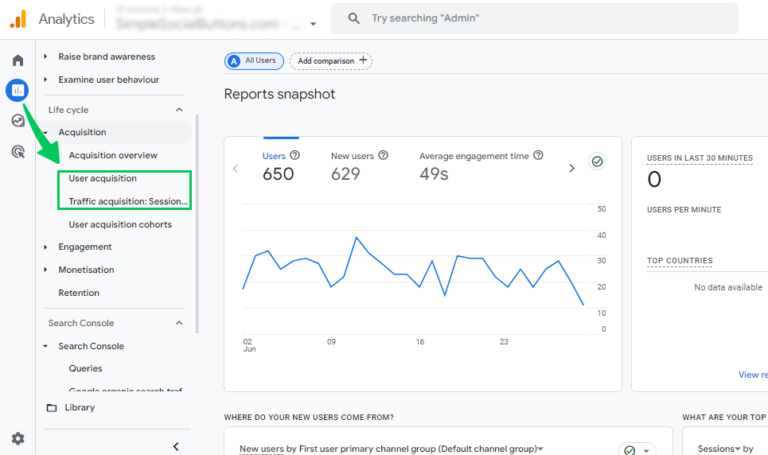This screenshot has width=768, height=455.
Task: Collapse the Life cycle section
Action: point(179,110)
